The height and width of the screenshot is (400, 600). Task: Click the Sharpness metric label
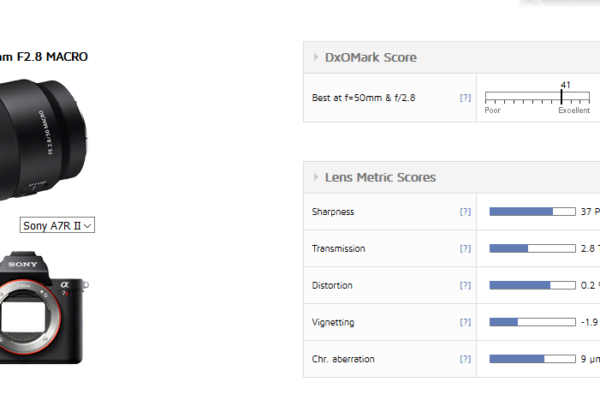click(333, 212)
